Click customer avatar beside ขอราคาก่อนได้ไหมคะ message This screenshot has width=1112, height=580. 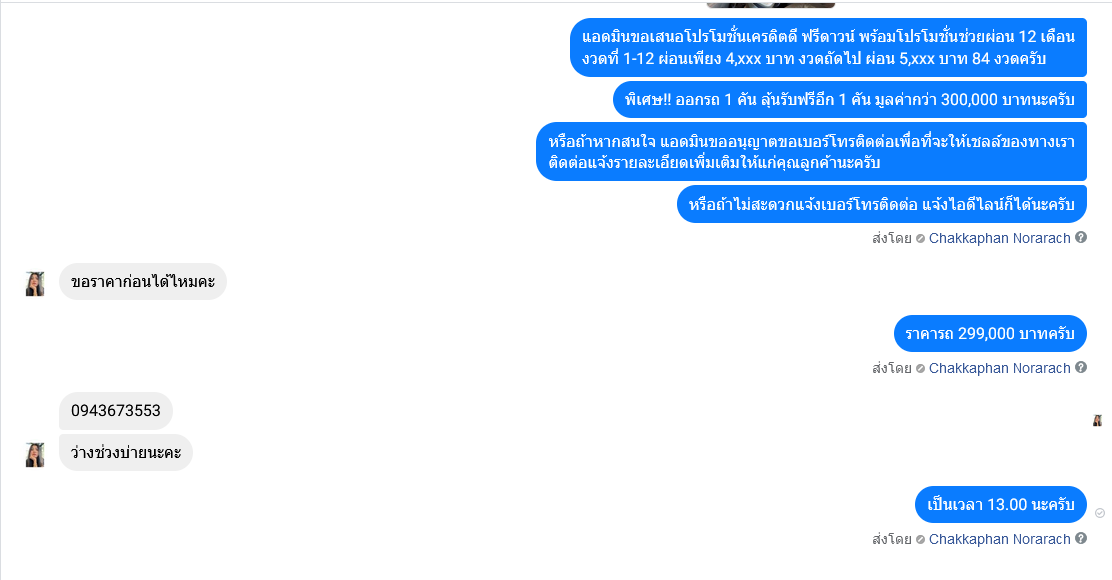[35, 284]
